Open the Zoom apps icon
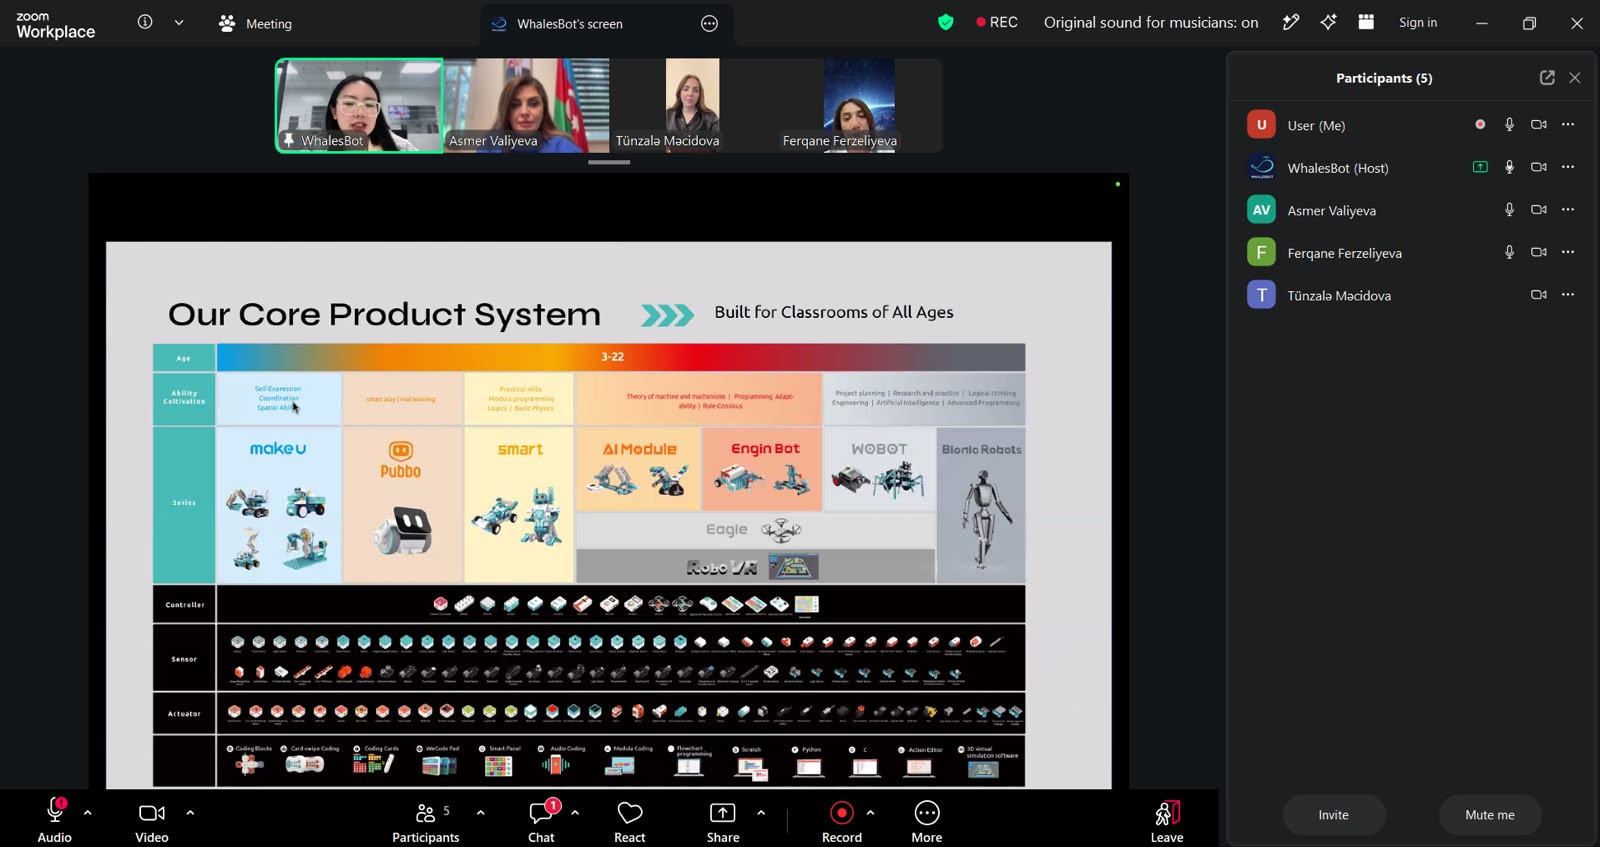 pyautogui.click(x=1366, y=22)
